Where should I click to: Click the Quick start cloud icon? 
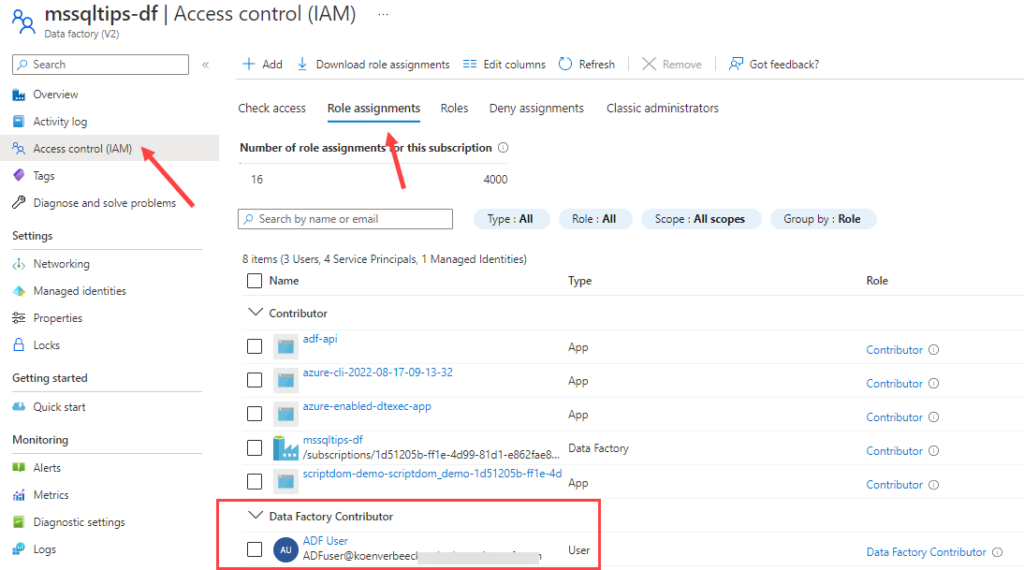pyautogui.click(x=19, y=407)
